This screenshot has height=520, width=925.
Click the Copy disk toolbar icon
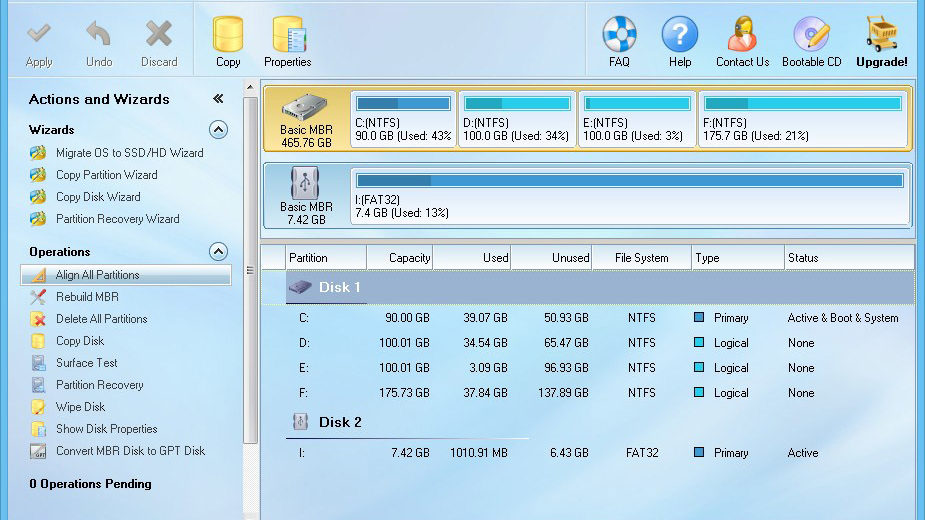(228, 35)
